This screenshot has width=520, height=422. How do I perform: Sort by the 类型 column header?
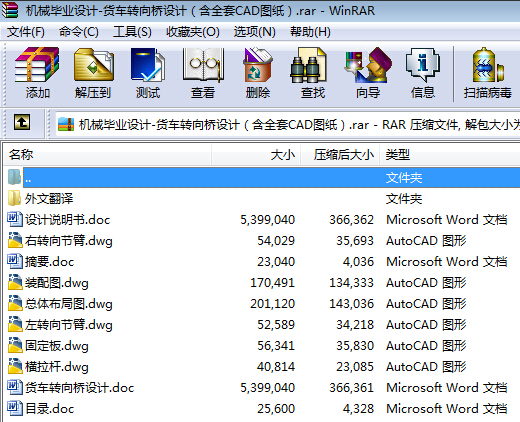(450, 154)
